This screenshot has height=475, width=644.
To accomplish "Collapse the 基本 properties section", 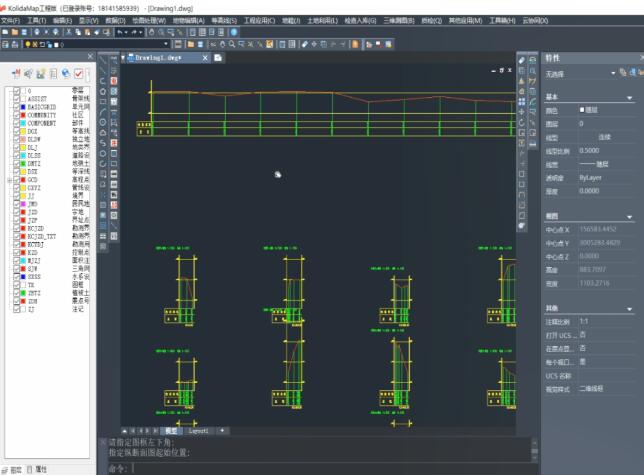I will tap(631, 97).
